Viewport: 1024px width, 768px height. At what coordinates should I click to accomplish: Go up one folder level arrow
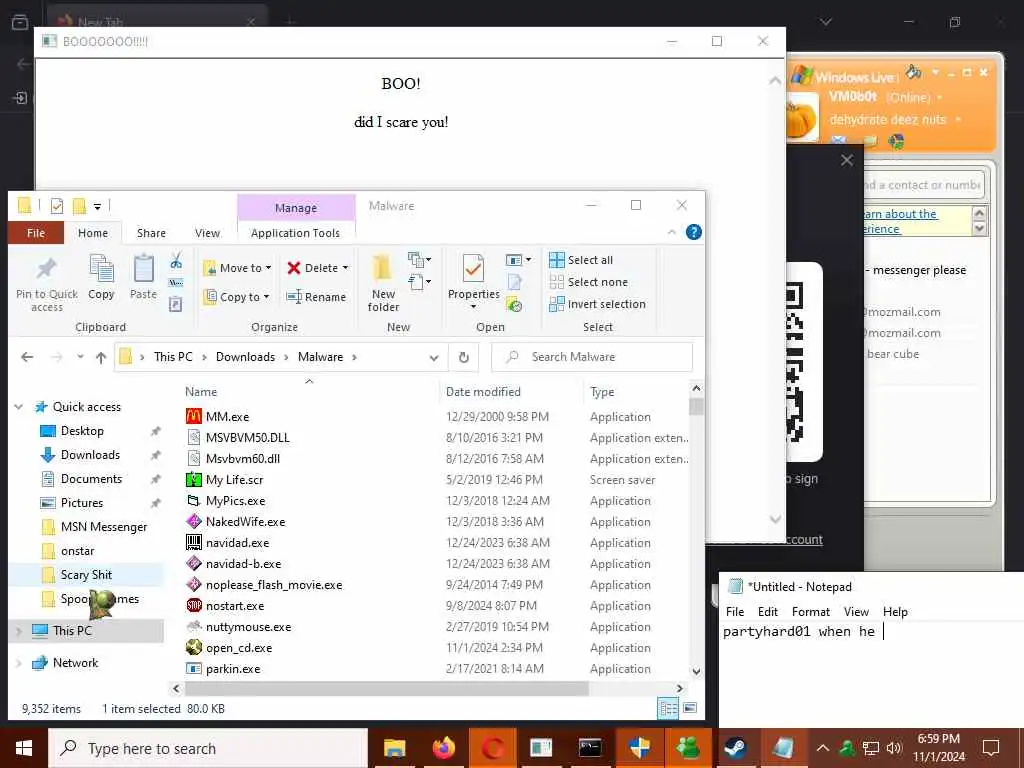[101, 357]
